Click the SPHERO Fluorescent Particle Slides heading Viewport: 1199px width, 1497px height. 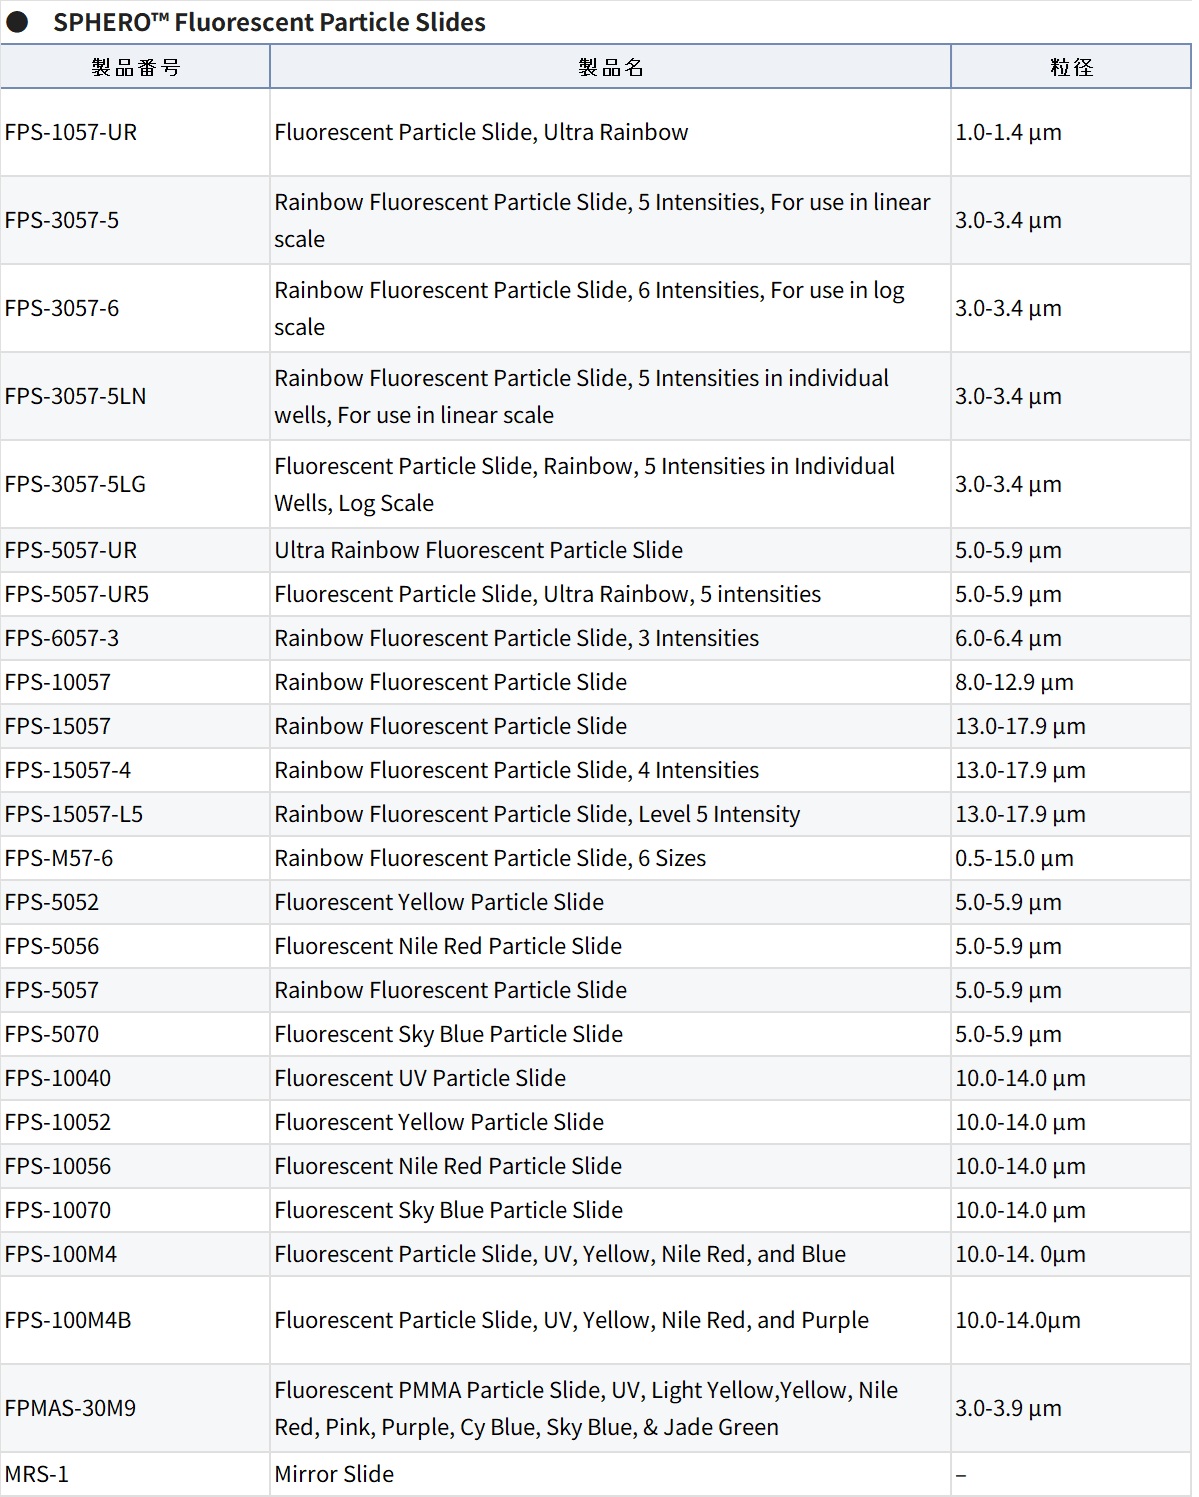pos(269,22)
